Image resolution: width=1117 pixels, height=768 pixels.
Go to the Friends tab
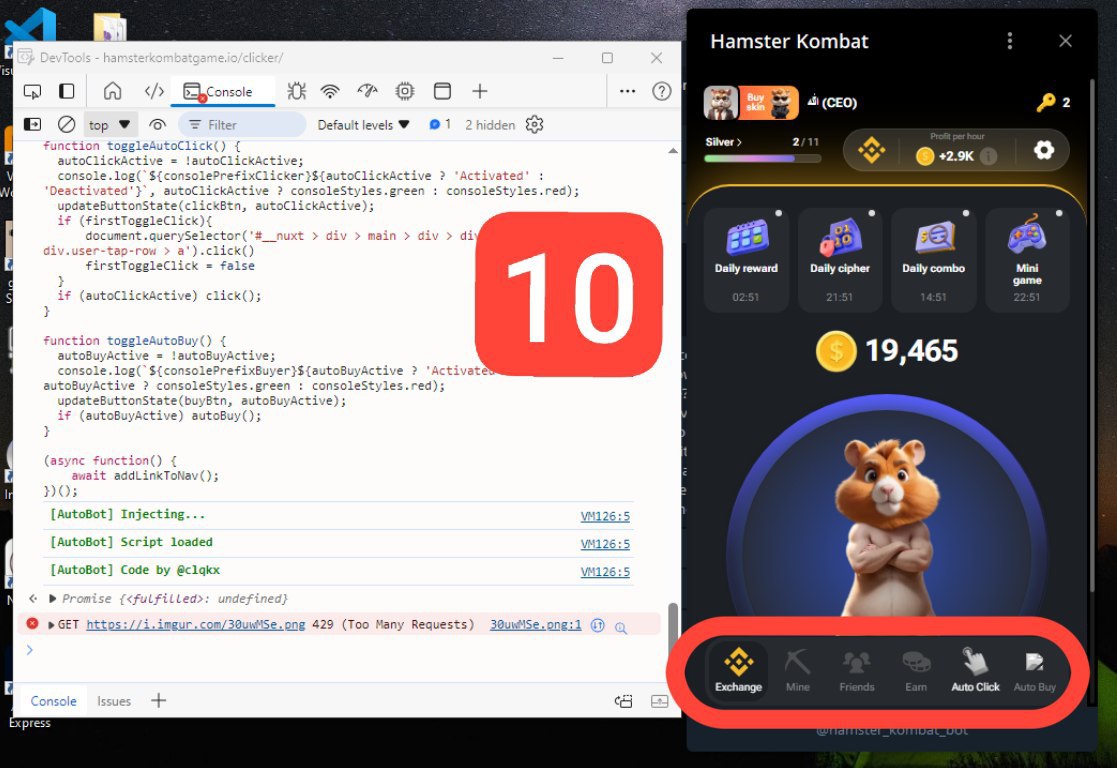pos(856,670)
